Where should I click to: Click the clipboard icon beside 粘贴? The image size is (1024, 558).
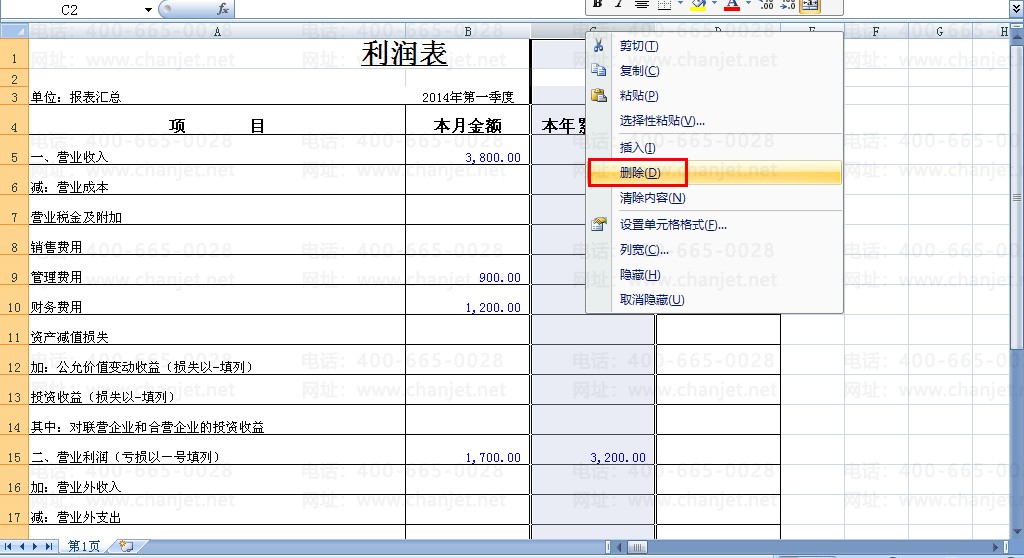tap(598, 95)
